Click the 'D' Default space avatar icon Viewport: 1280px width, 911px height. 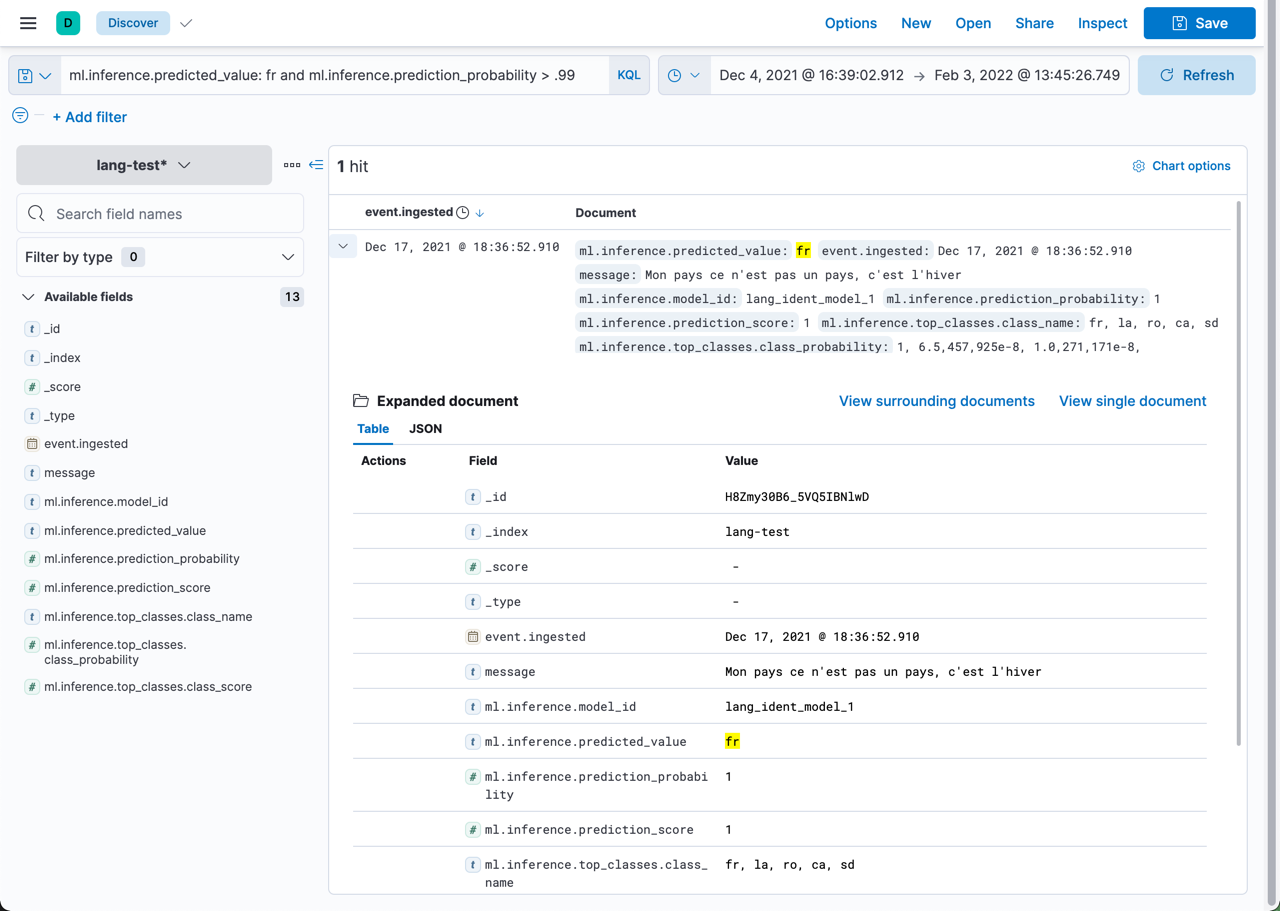(66, 22)
